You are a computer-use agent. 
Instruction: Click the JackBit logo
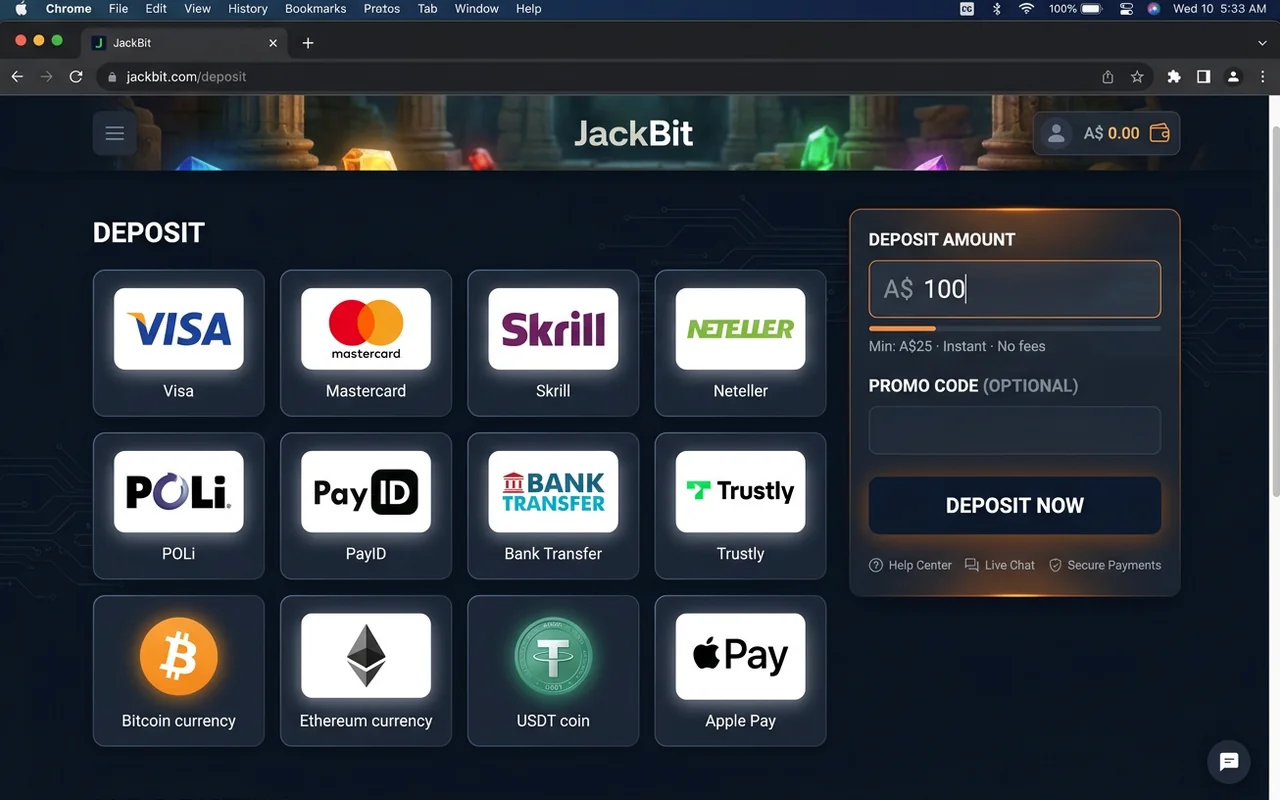(633, 133)
